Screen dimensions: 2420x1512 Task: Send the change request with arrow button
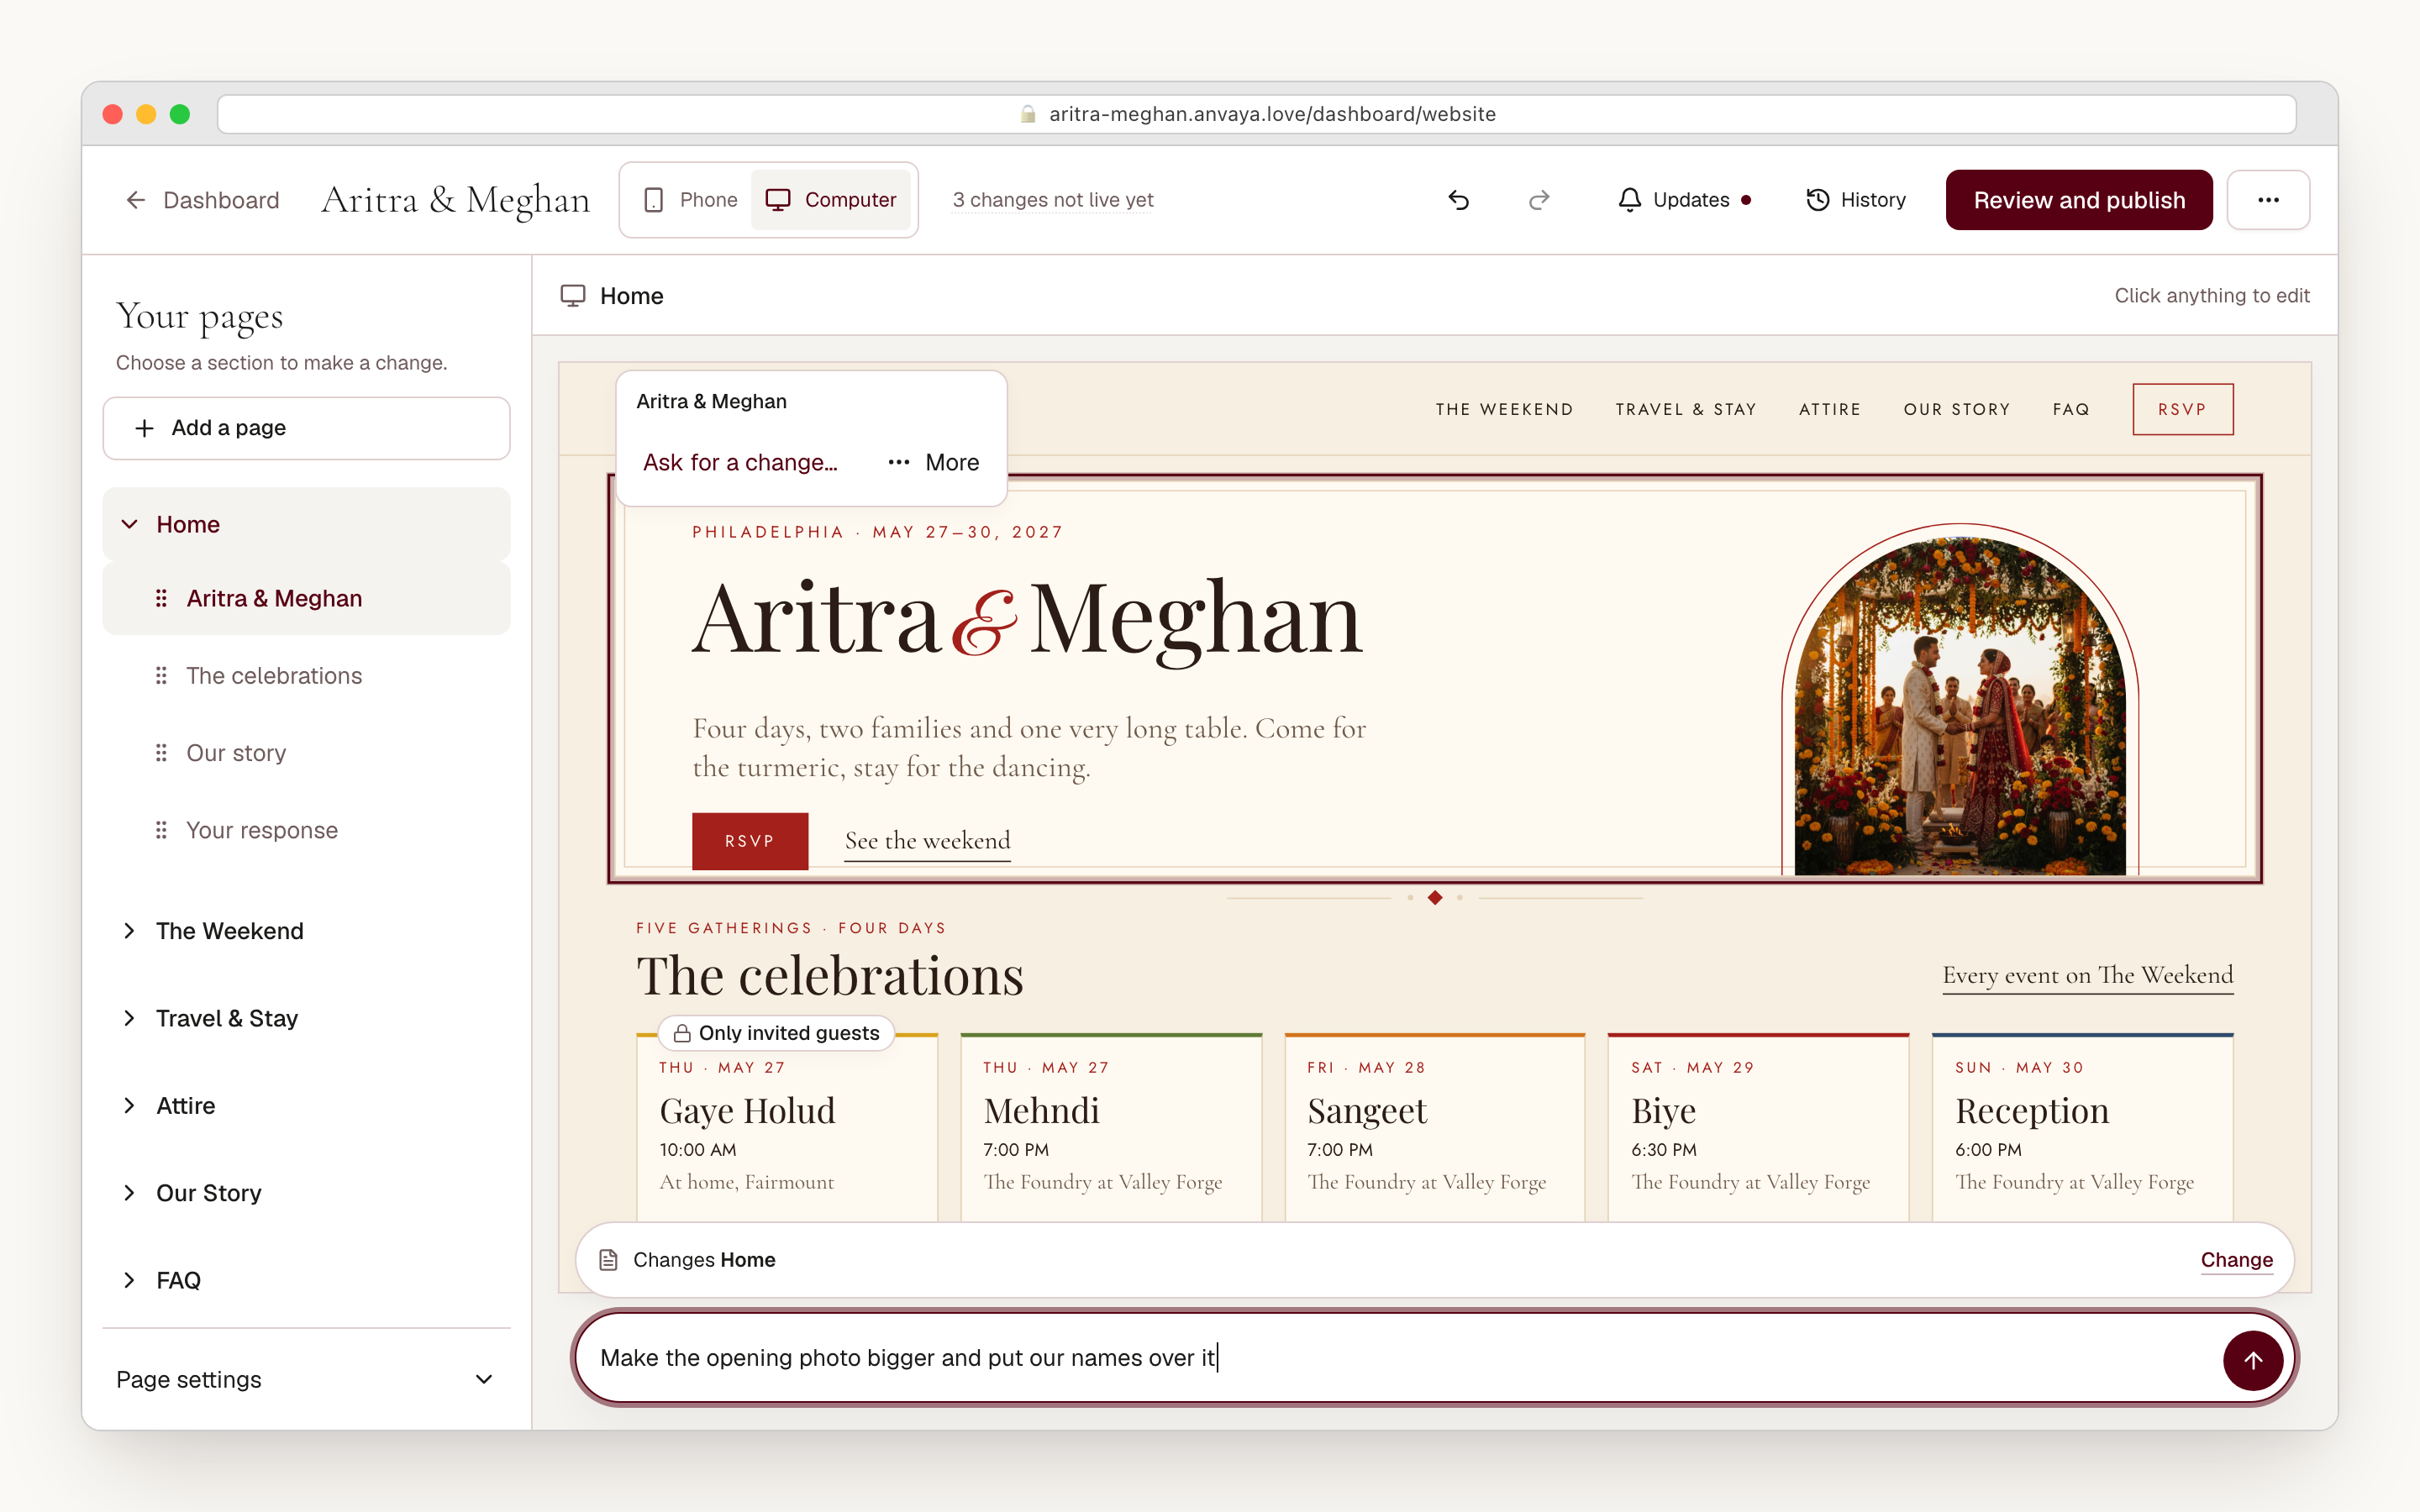[x=2252, y=1359]
